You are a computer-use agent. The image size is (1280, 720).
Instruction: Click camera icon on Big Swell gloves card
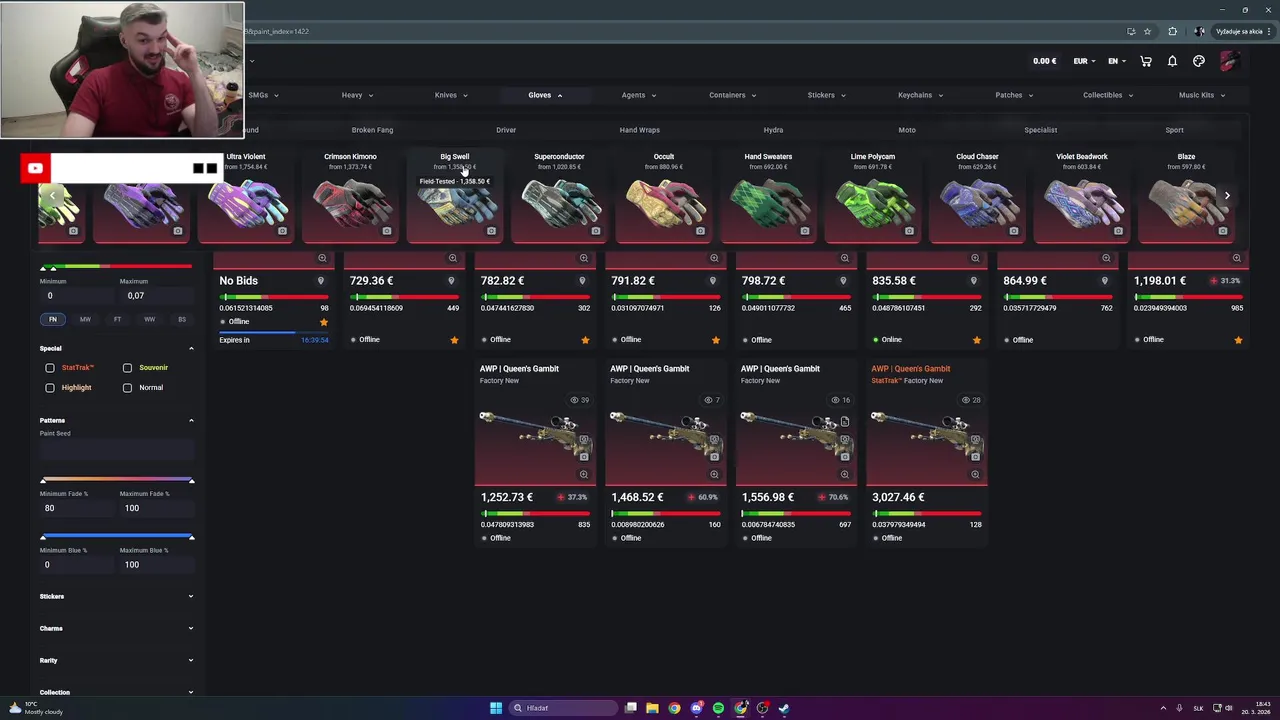(x=491, y=231)
